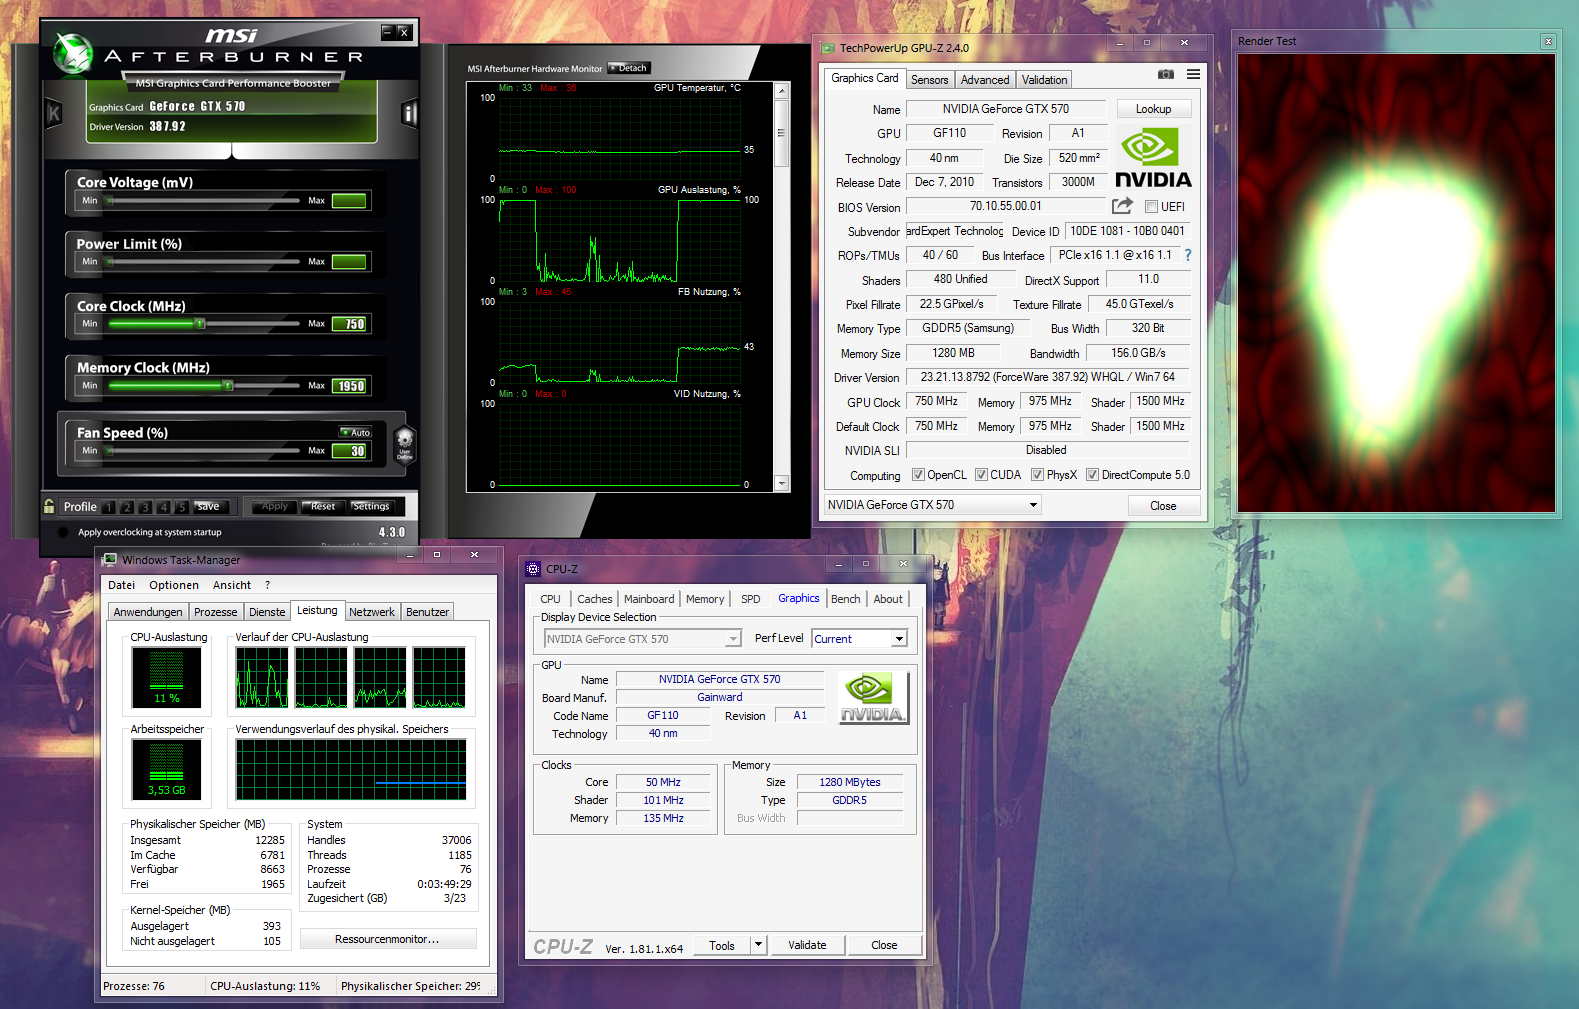The width and height of the screenshot is (1579, 1009).
Task: Click the CPU-Z title bar icon
Action: [533, 569]
